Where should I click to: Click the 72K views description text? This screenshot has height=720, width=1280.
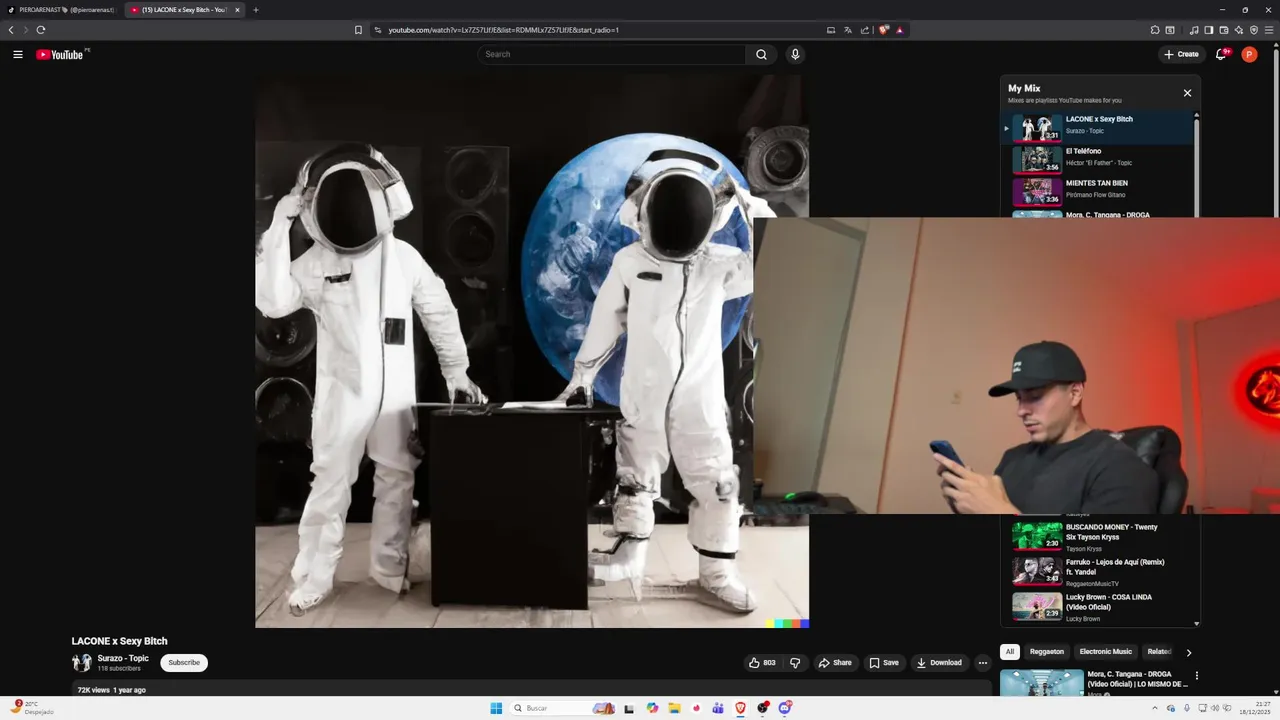[x=111, y=690]
